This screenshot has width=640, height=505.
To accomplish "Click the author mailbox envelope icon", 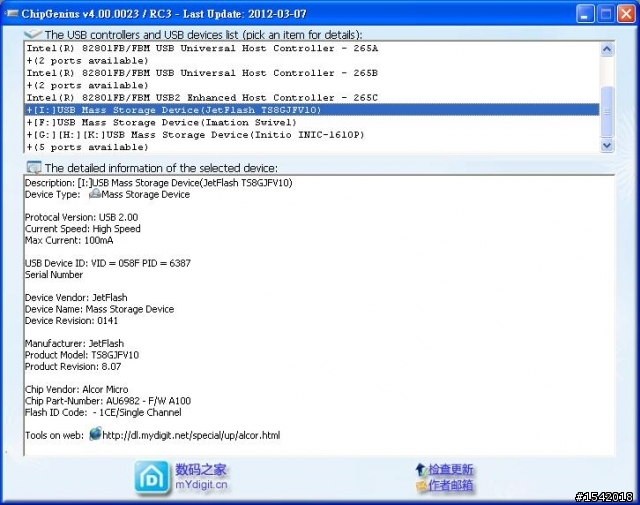I will [421, 486].
